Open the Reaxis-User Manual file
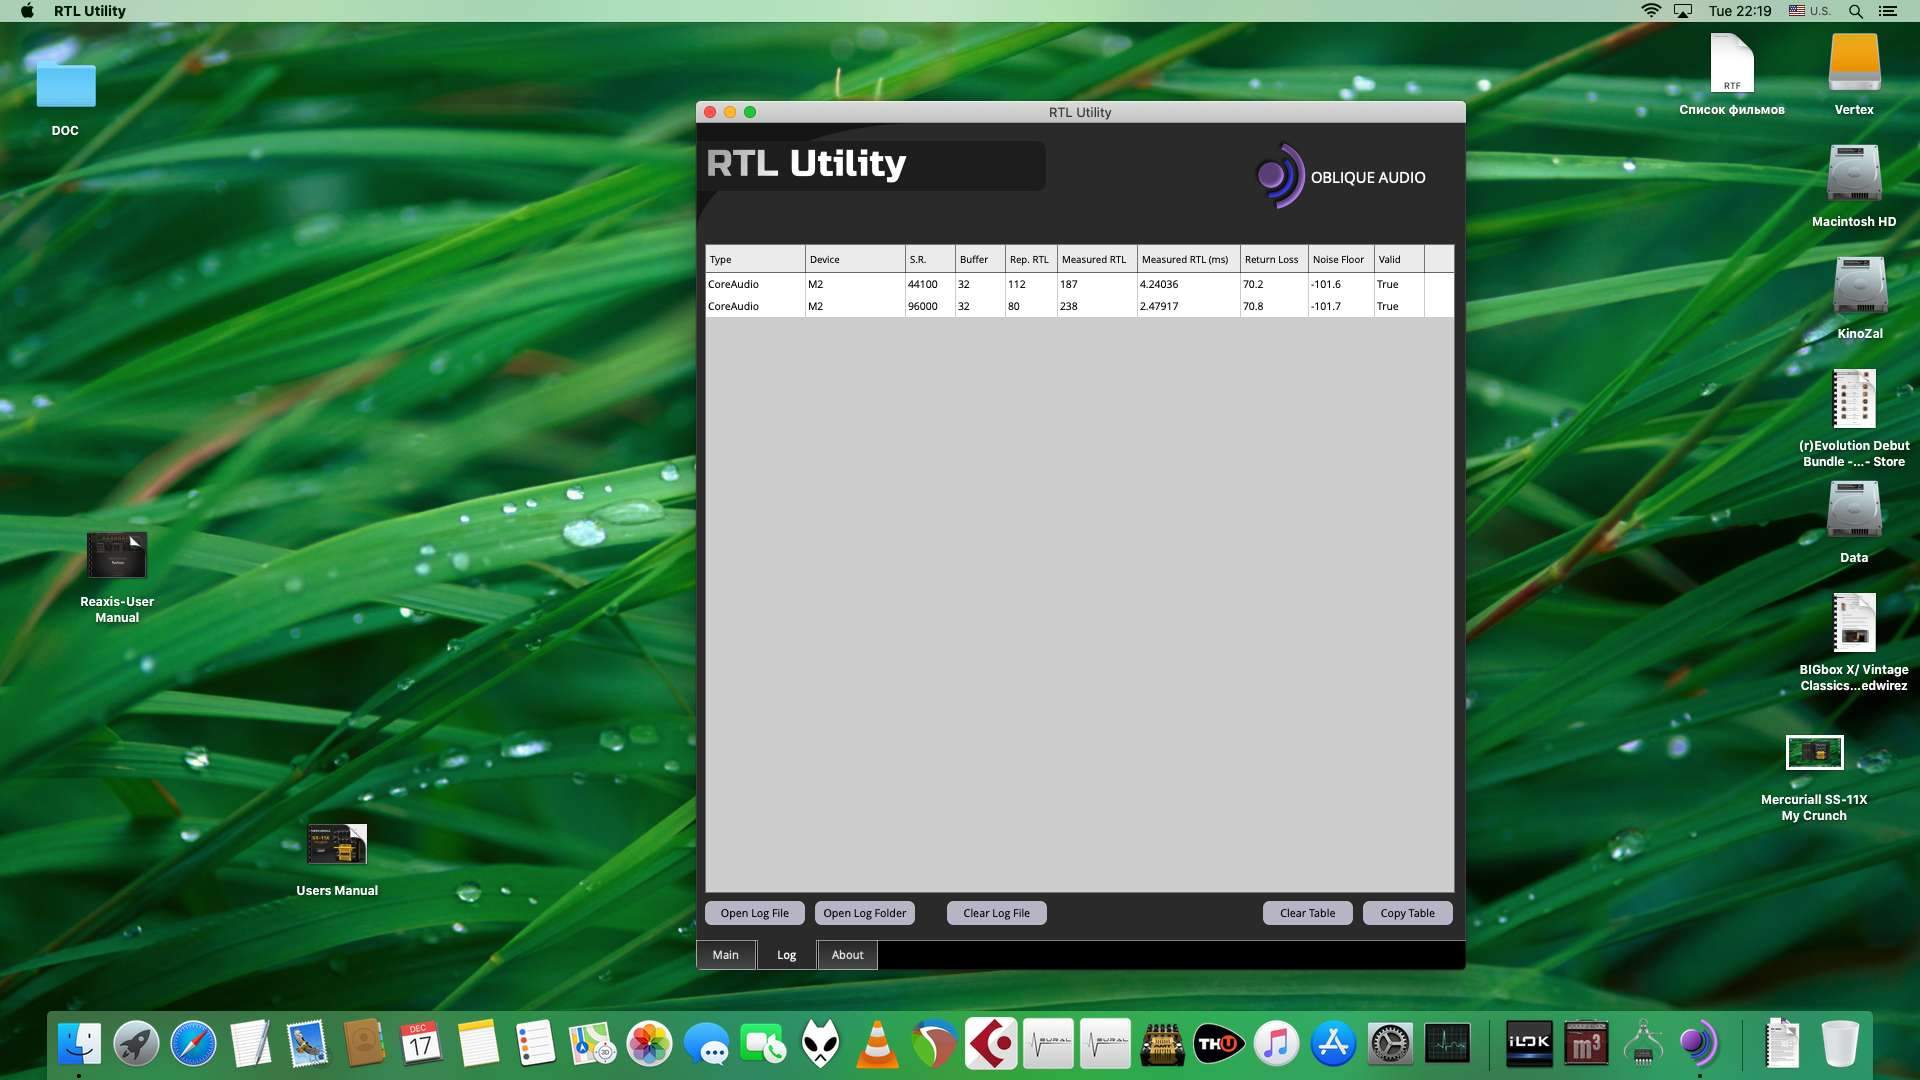 (117, 556)
